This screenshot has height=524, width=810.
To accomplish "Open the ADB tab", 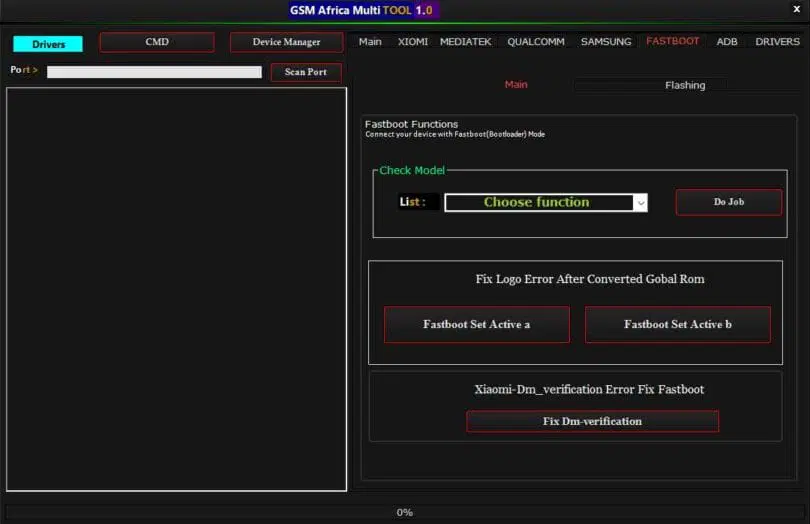I will click(727, 42).
